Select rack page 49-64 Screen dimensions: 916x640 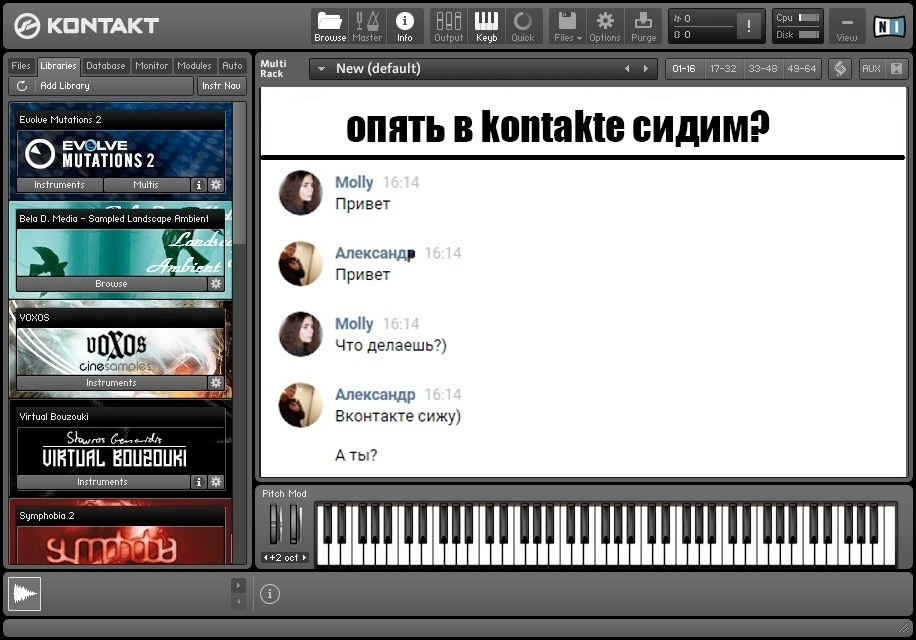[x=802, y=69]
